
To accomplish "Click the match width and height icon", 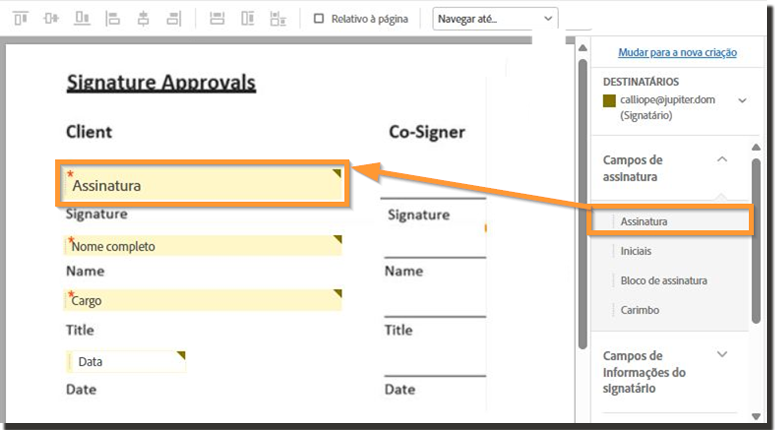I will (x=278, y=18).
